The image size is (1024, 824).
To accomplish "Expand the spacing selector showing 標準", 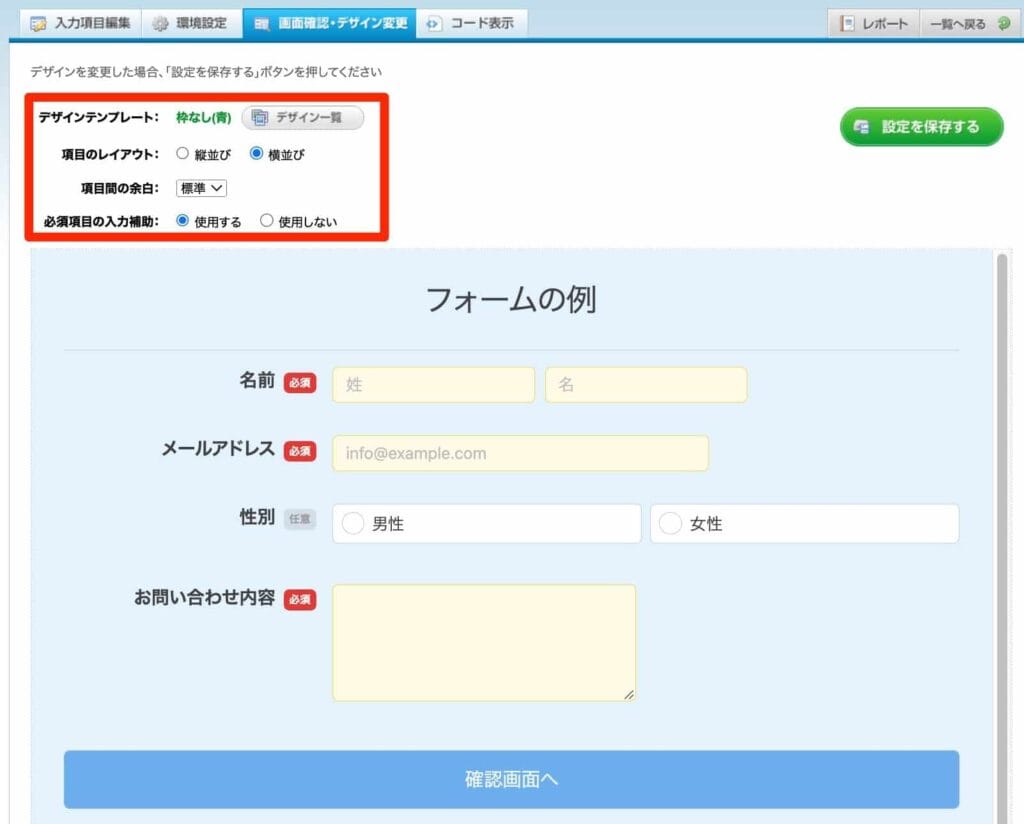I will 201,188.
